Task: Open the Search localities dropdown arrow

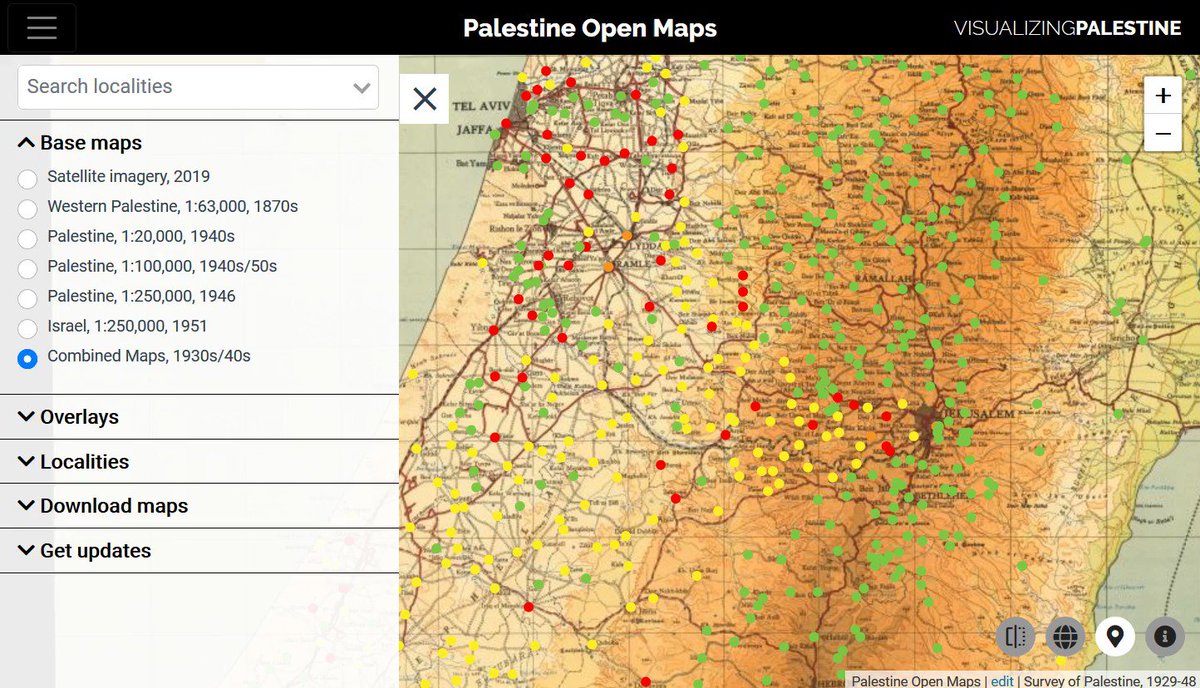Action: coord(362,88)
